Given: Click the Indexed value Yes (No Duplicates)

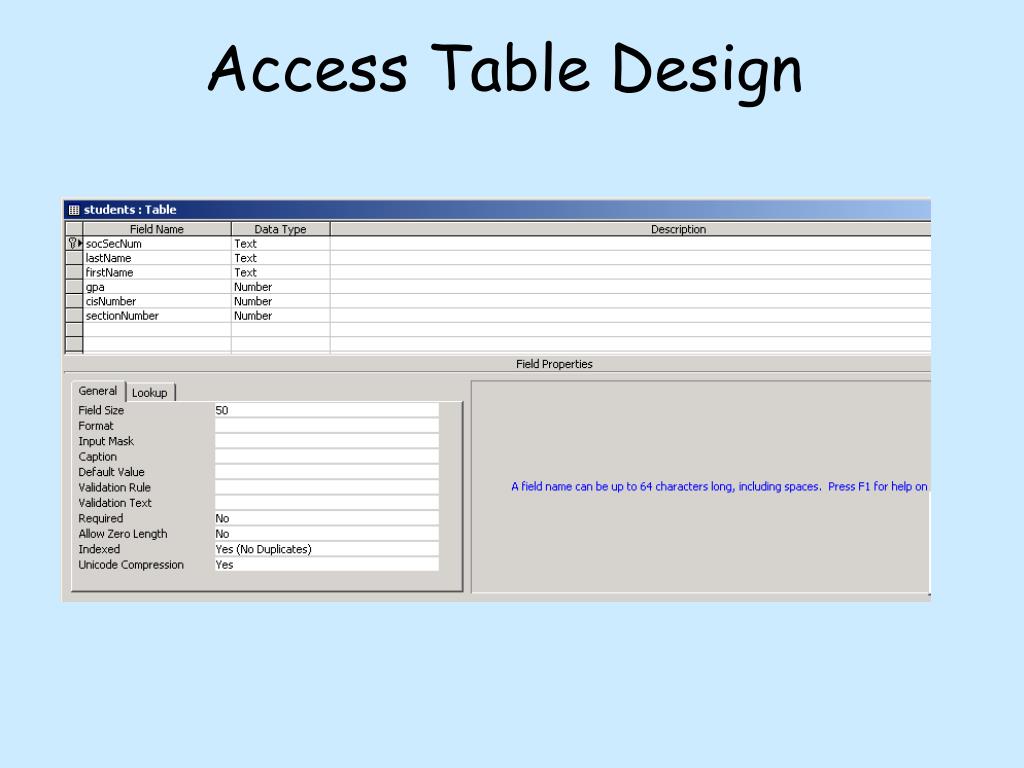Looking at the screenshot, I should point(327,549).
